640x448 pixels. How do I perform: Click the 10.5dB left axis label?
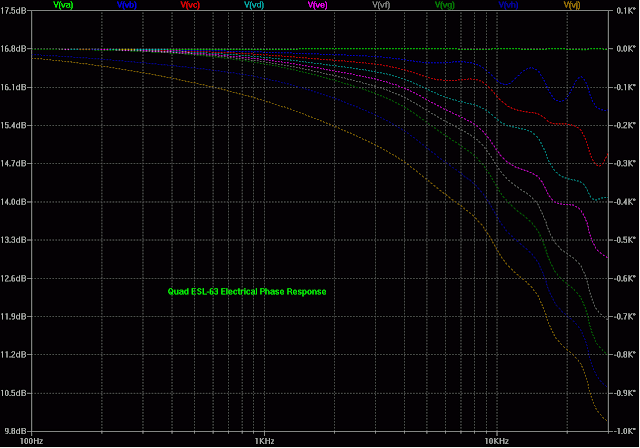pos(13,393)
